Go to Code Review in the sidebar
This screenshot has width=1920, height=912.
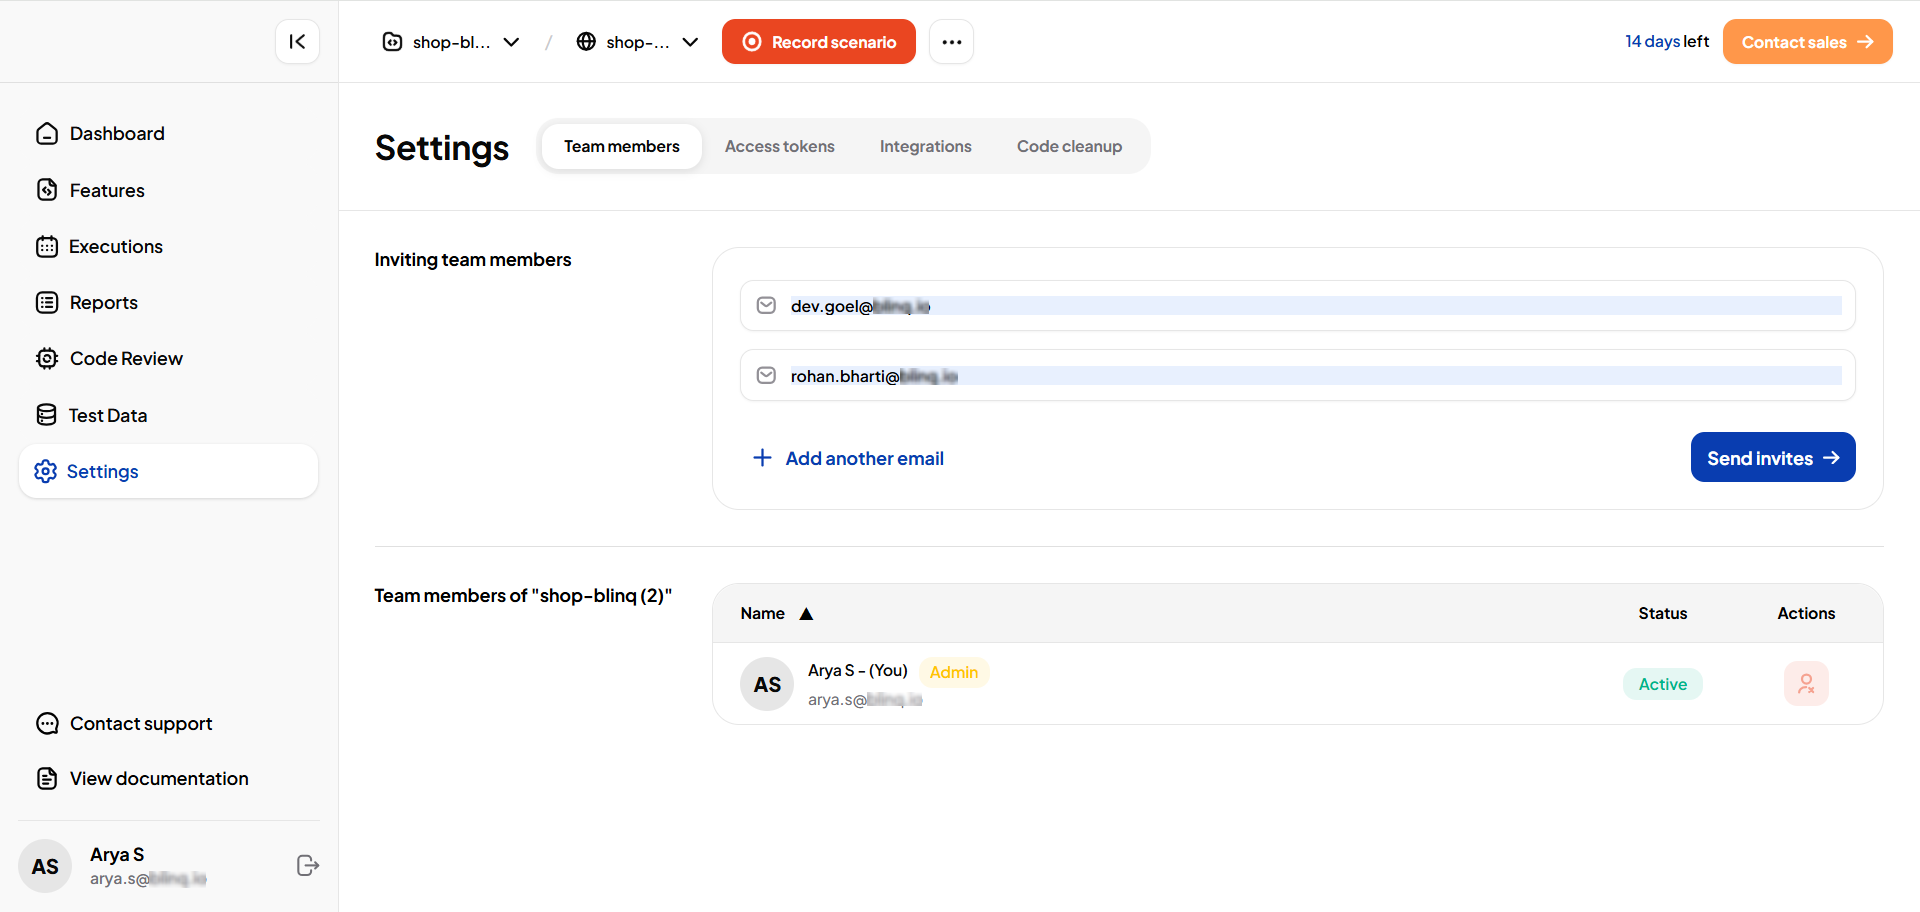(125, 359)
